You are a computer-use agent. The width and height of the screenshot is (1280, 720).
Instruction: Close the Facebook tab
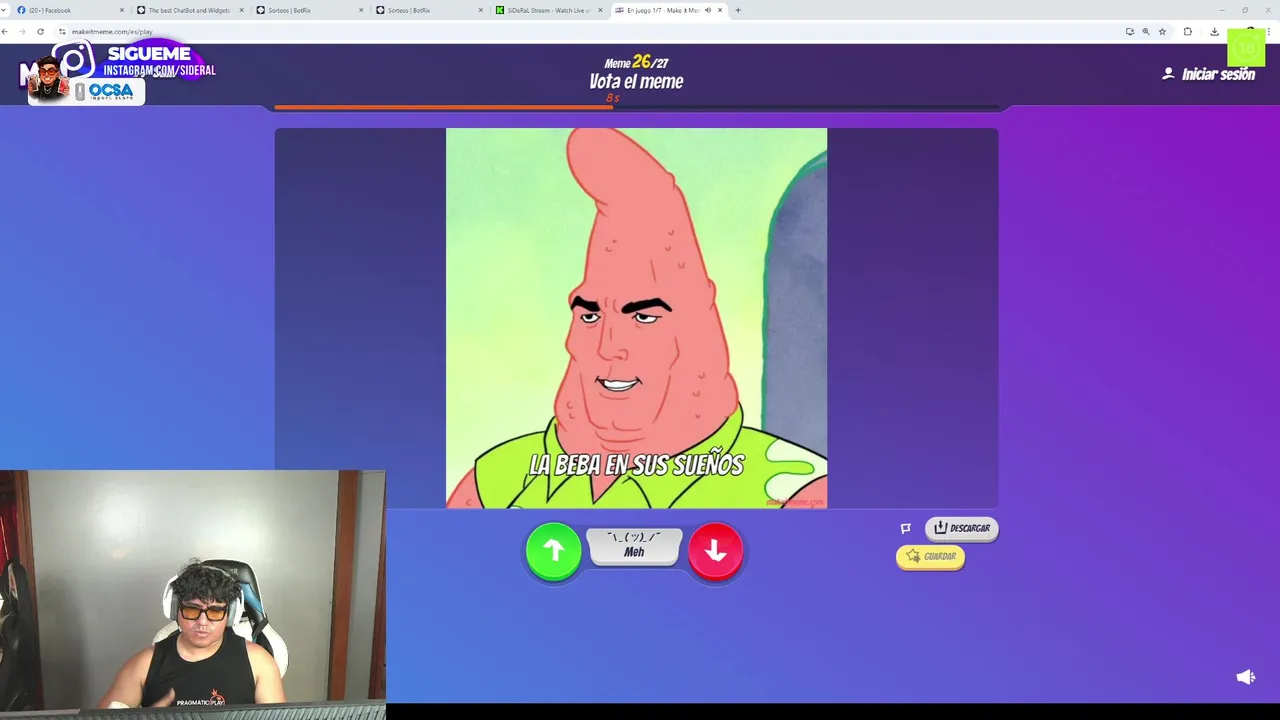pyautogui.click(x=122, y=10)
